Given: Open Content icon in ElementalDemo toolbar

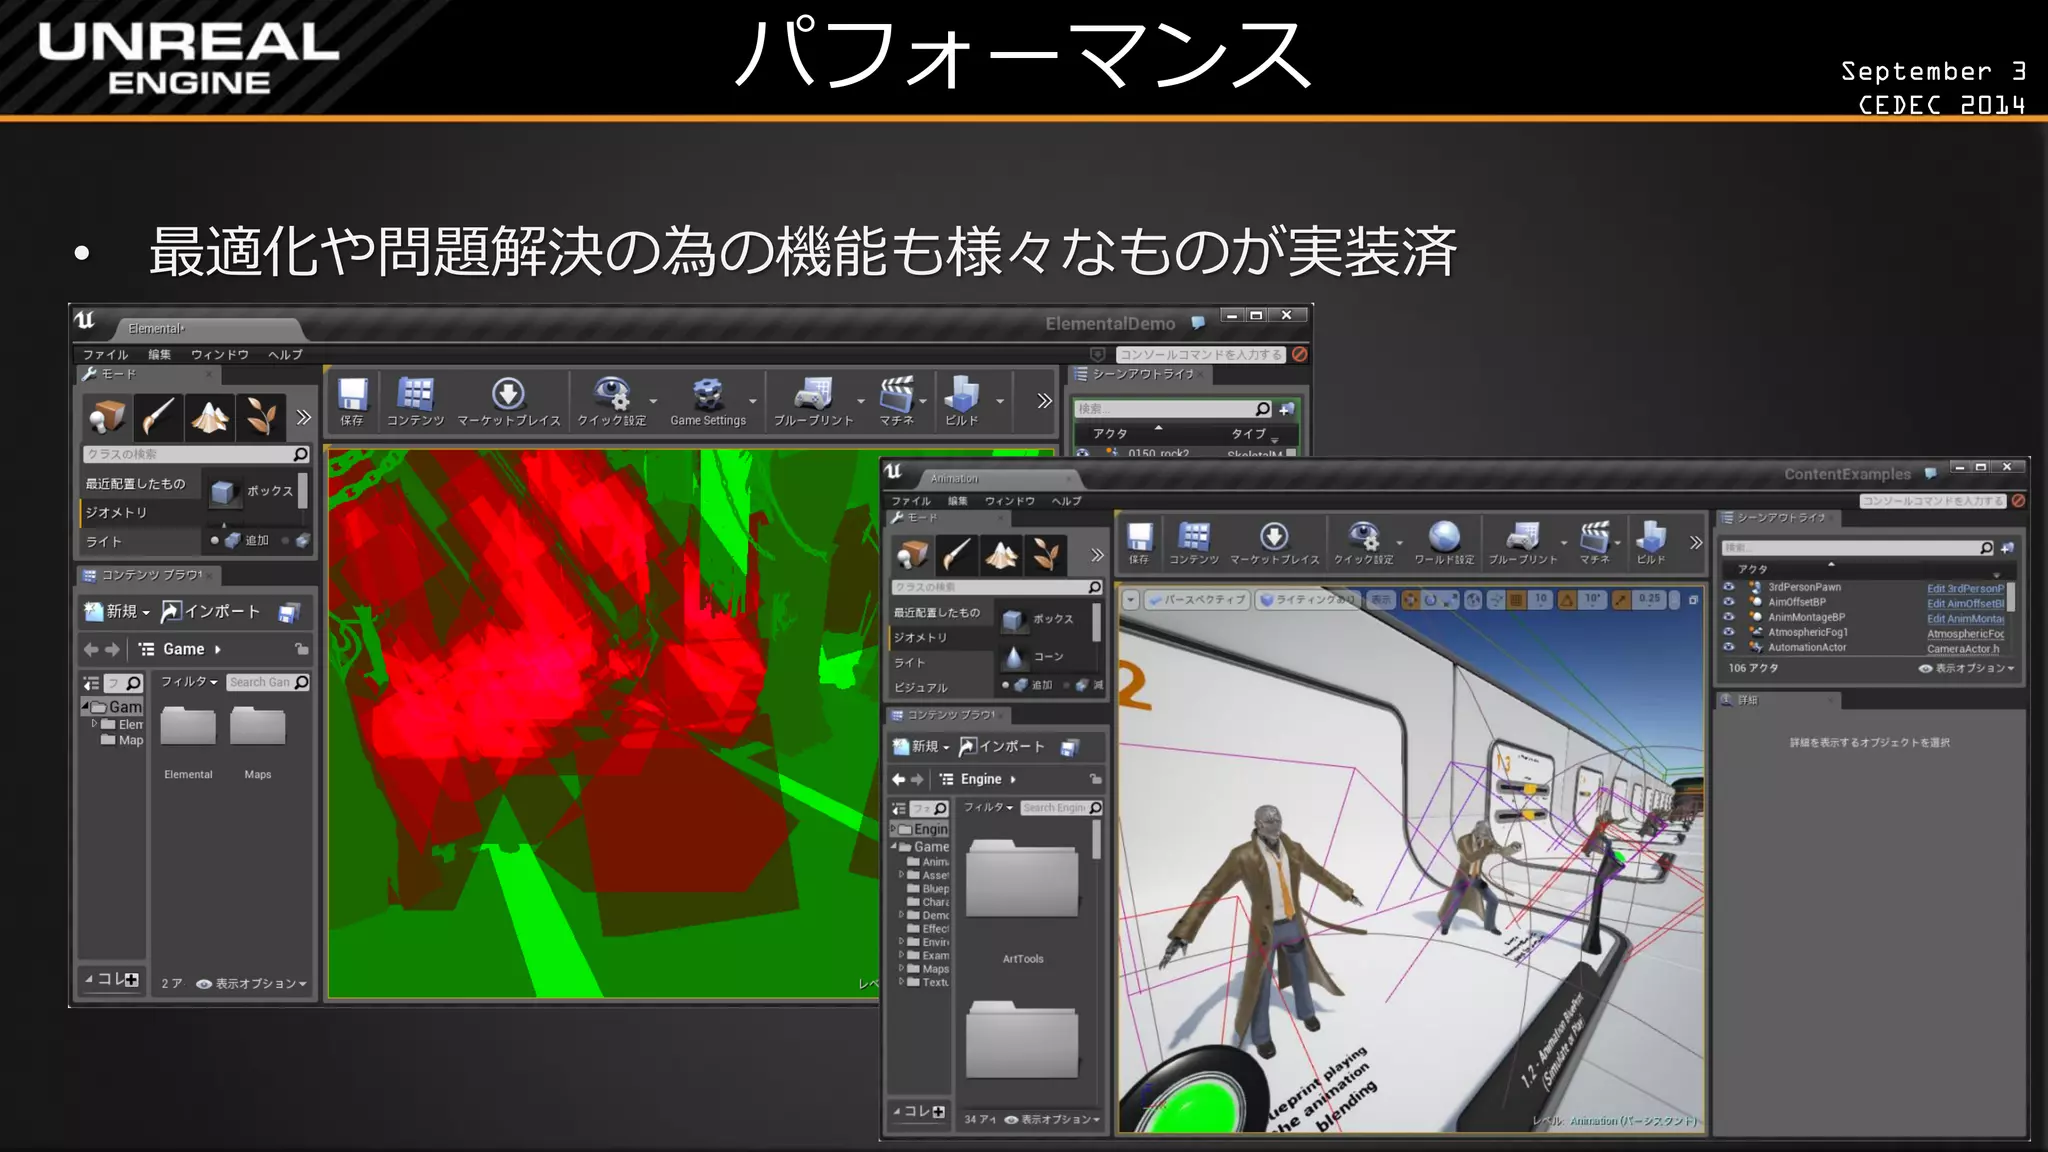Looking at the screenshot, I should tap(415, 394).
